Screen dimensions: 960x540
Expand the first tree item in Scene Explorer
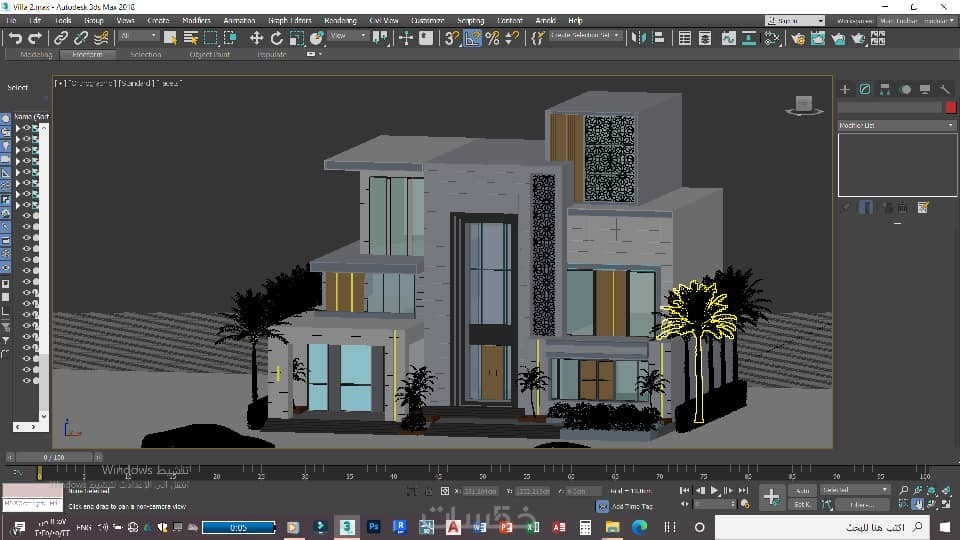point(18,128)
